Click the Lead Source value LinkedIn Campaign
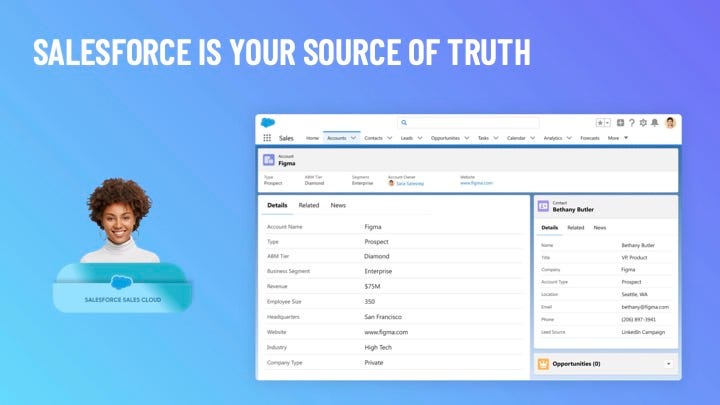The image size is (720, 405). click(x=643, y=332)
